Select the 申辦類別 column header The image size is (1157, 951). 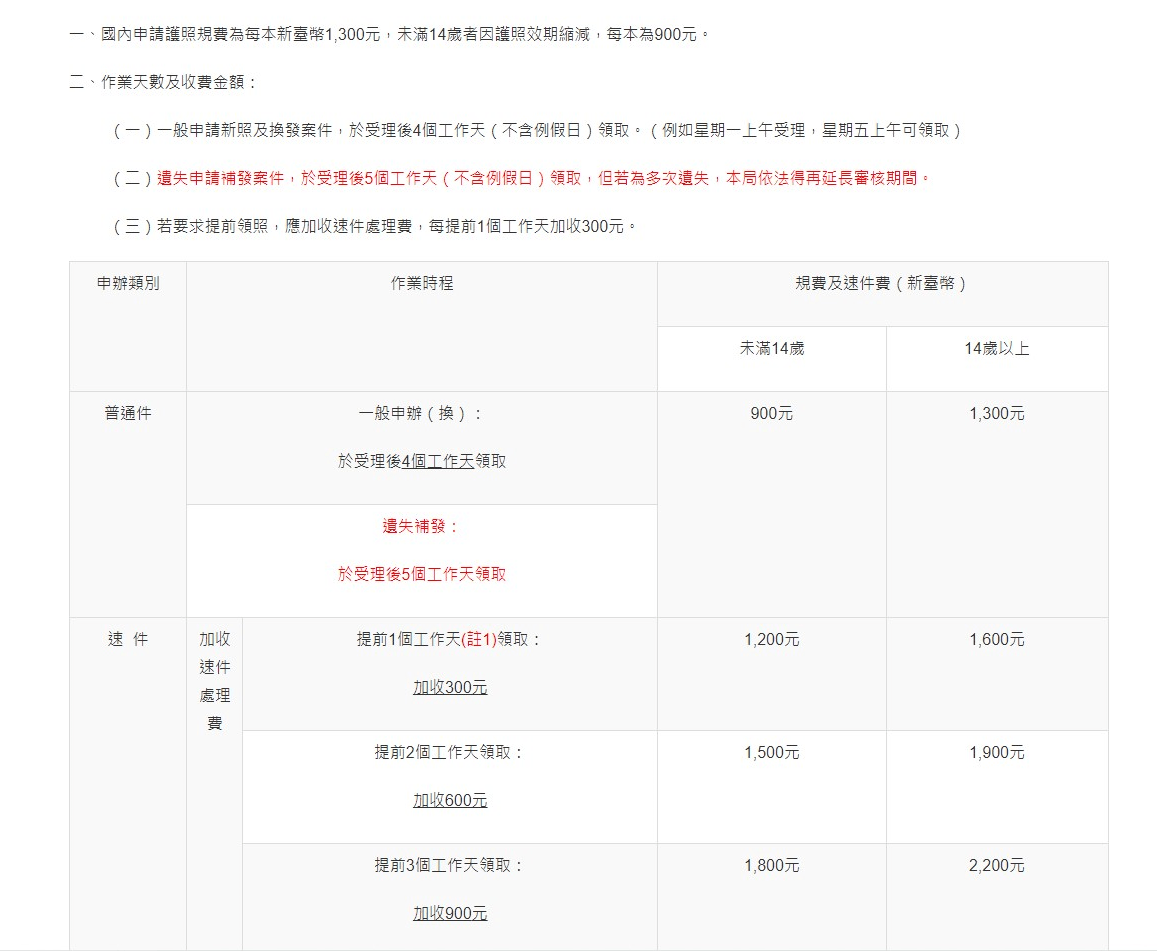[127, 284]
